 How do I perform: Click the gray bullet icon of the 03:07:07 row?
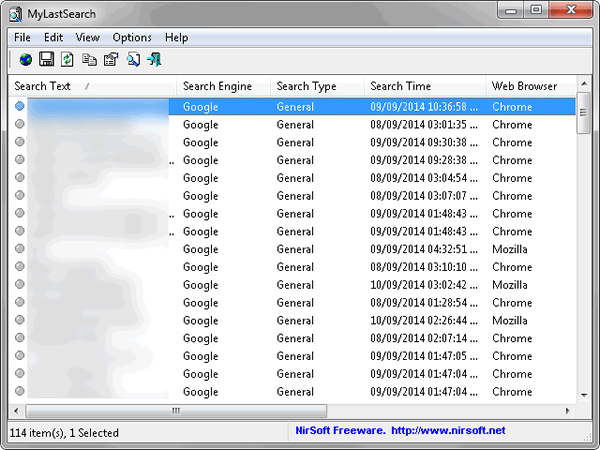click(x=20, y=195)
